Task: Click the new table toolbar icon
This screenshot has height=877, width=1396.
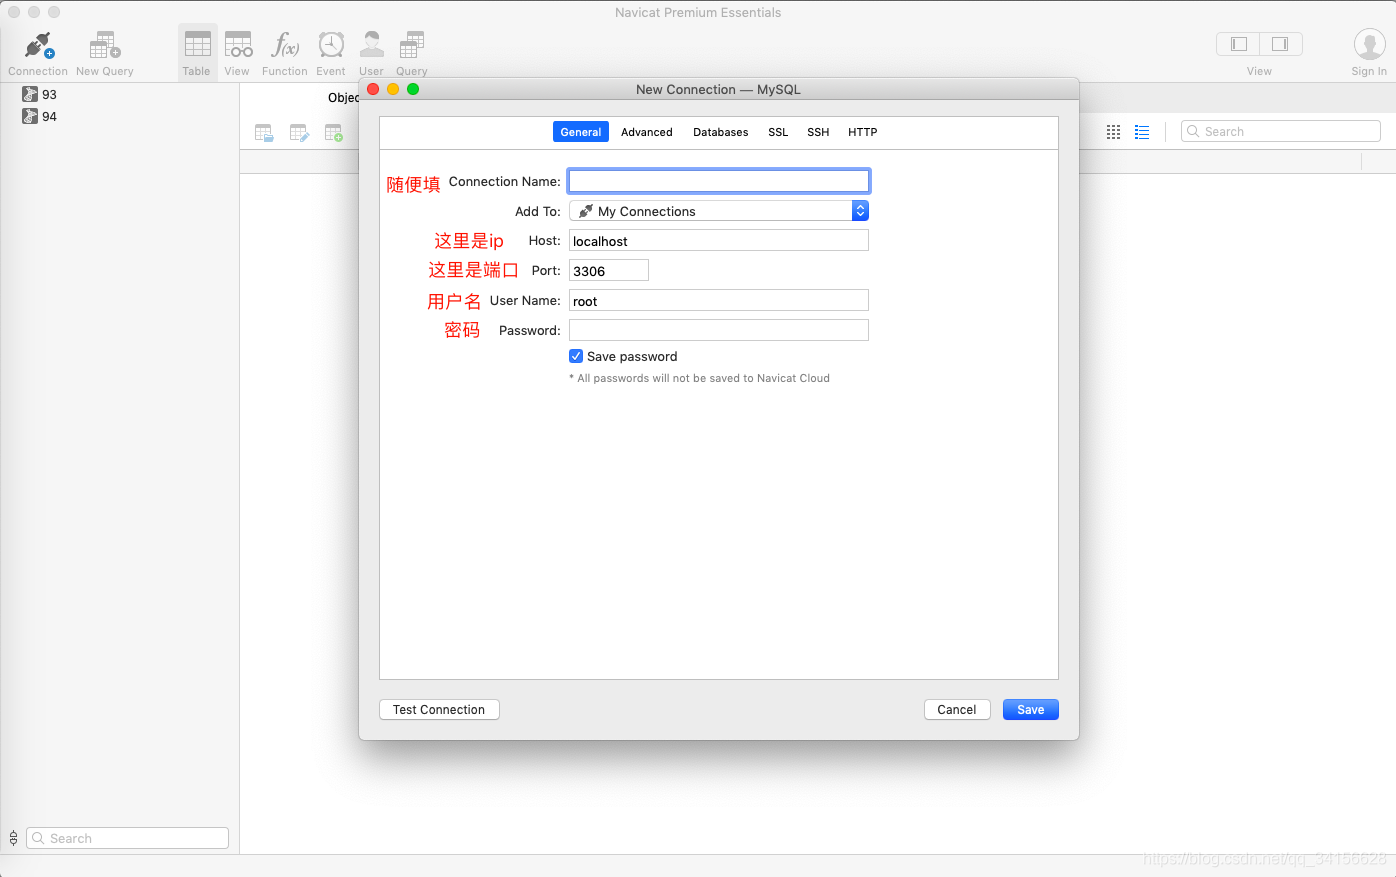Action: point(334,133)
